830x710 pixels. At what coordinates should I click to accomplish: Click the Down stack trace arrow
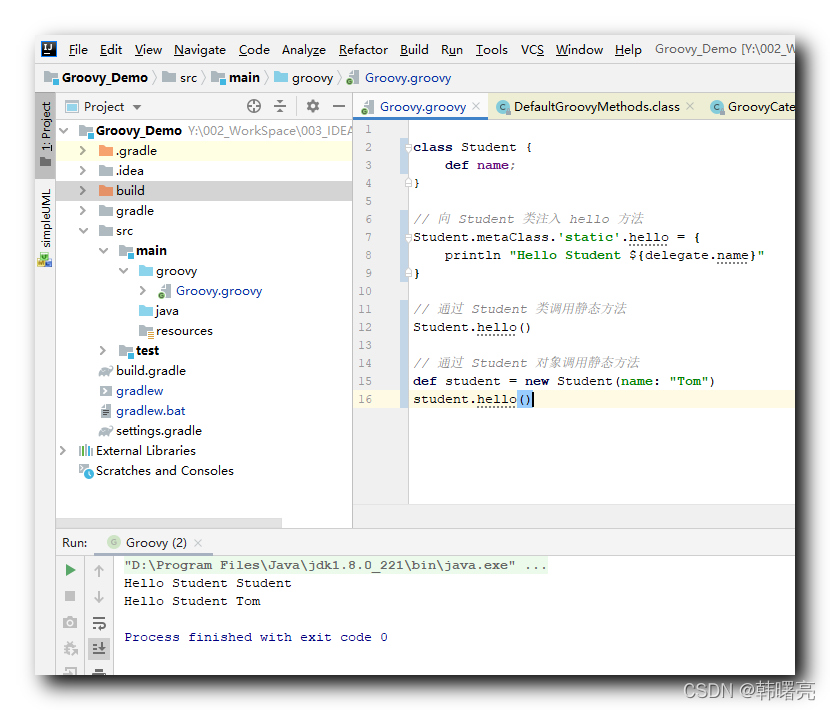99,597
